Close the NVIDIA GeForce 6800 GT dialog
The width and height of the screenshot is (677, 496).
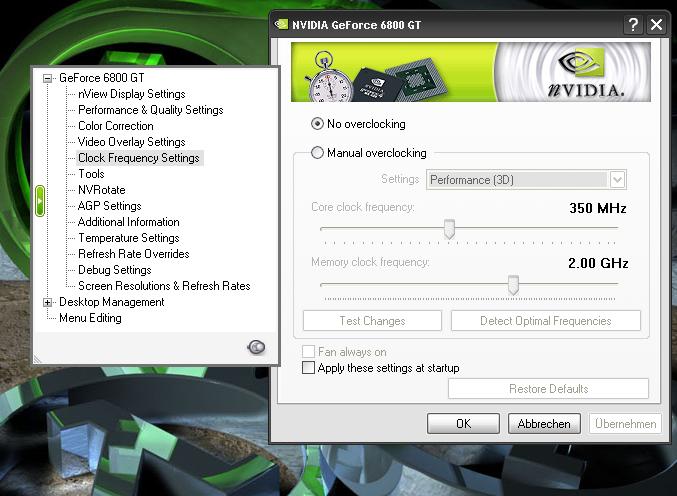click(x=656, y=25)
